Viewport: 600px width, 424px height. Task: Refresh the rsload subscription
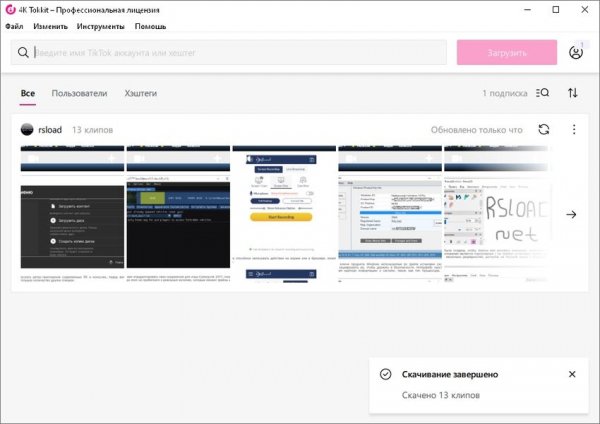544,129
